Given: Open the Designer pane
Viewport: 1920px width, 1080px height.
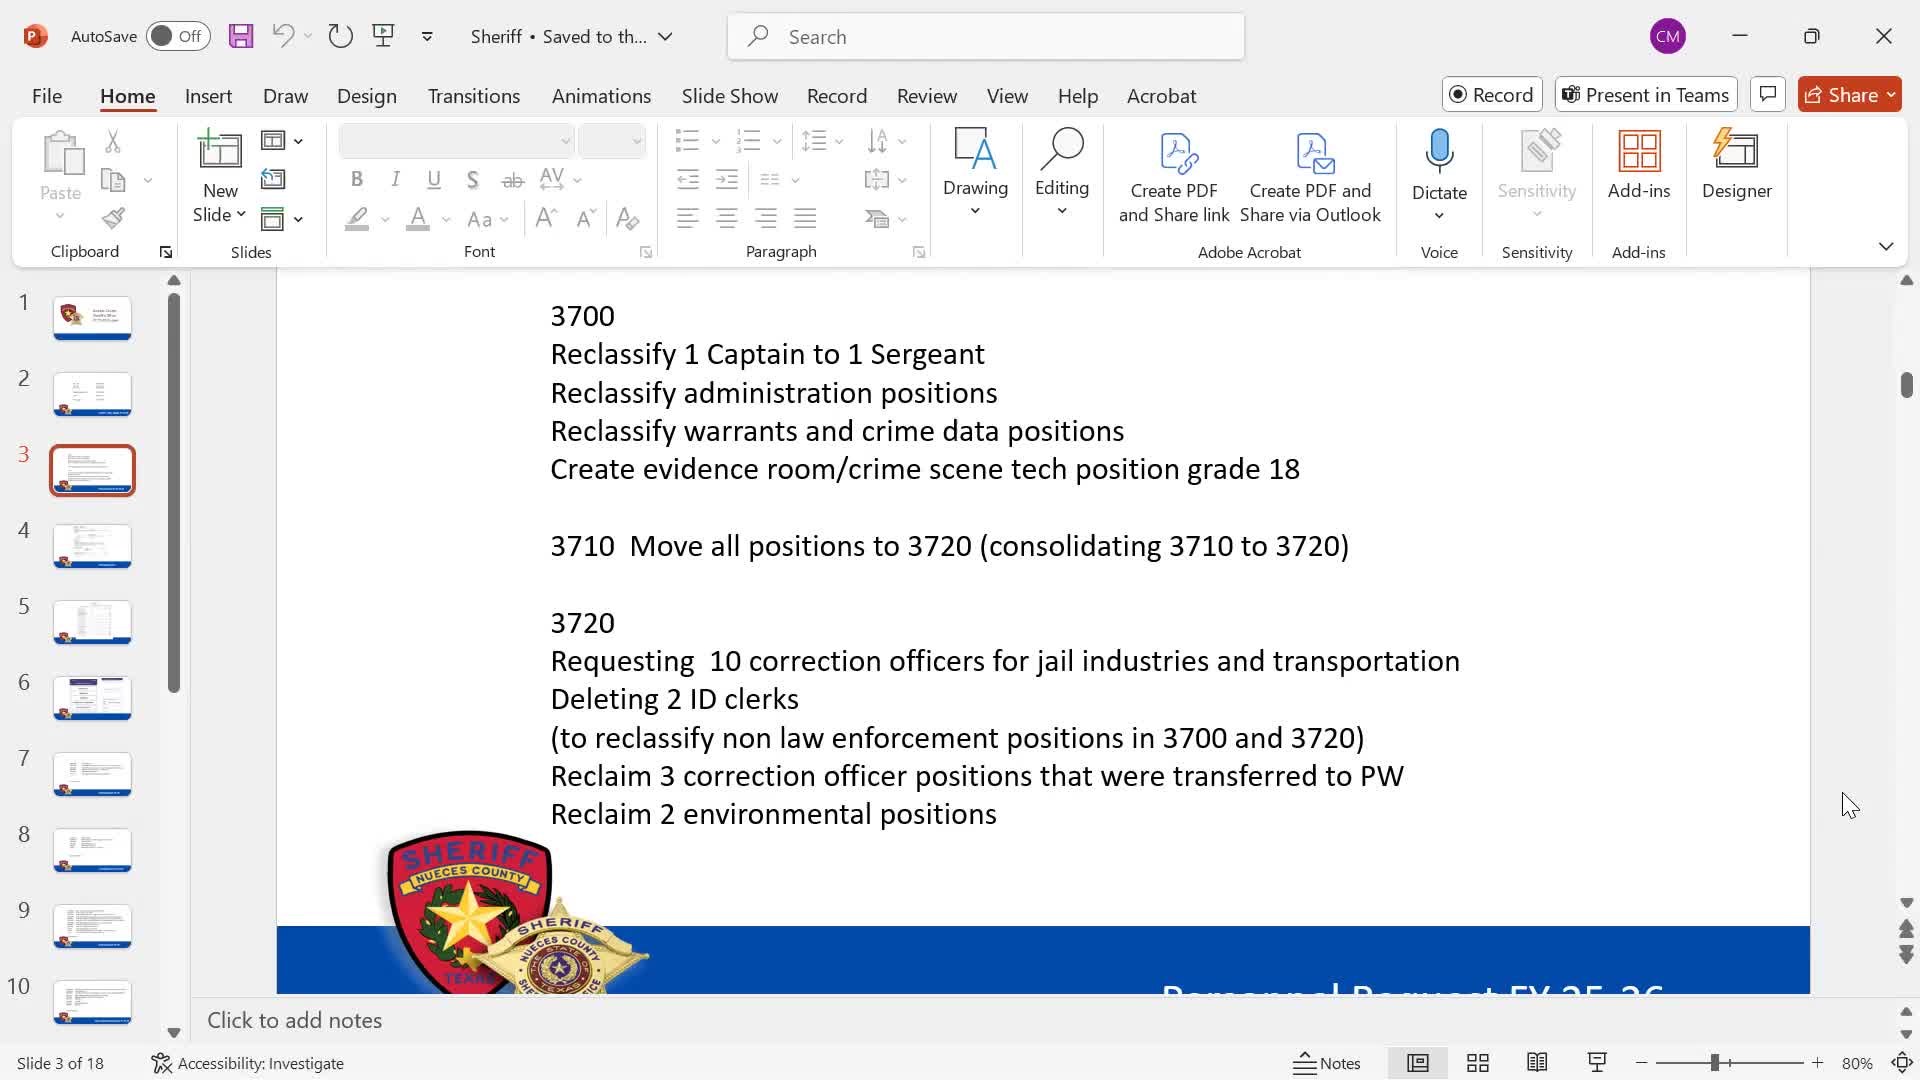Looking at the screenshot, I should (x=1736, y=165).
